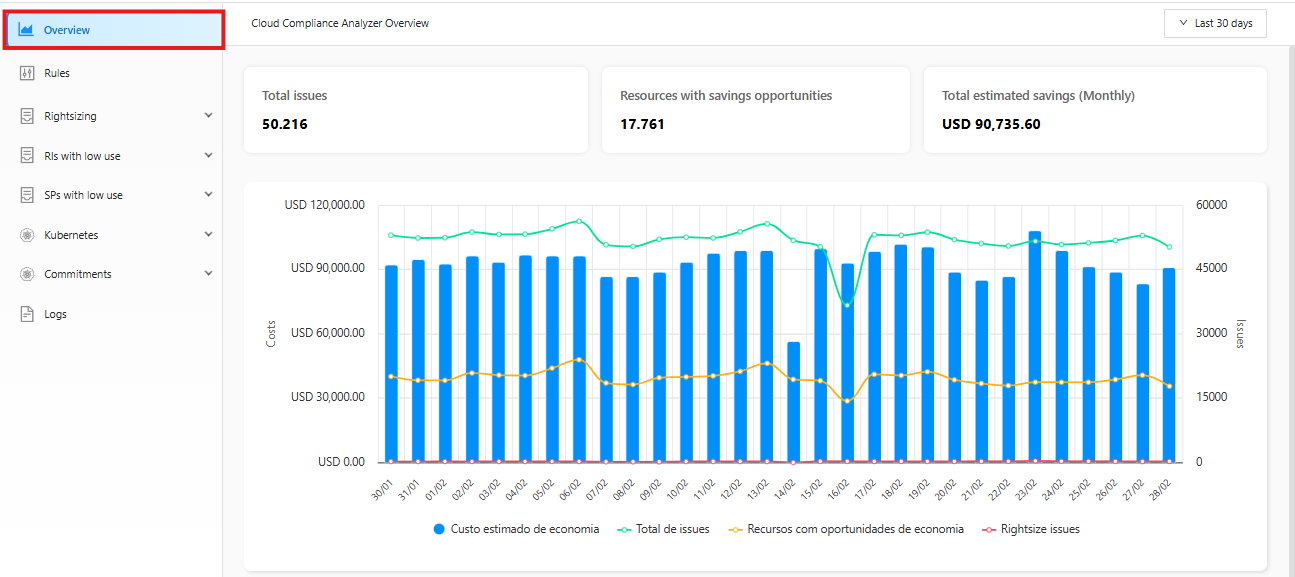This screenshot has height=577, width=1295.
Task: Expand the Commitments section chevron
Action: [208, 274]
